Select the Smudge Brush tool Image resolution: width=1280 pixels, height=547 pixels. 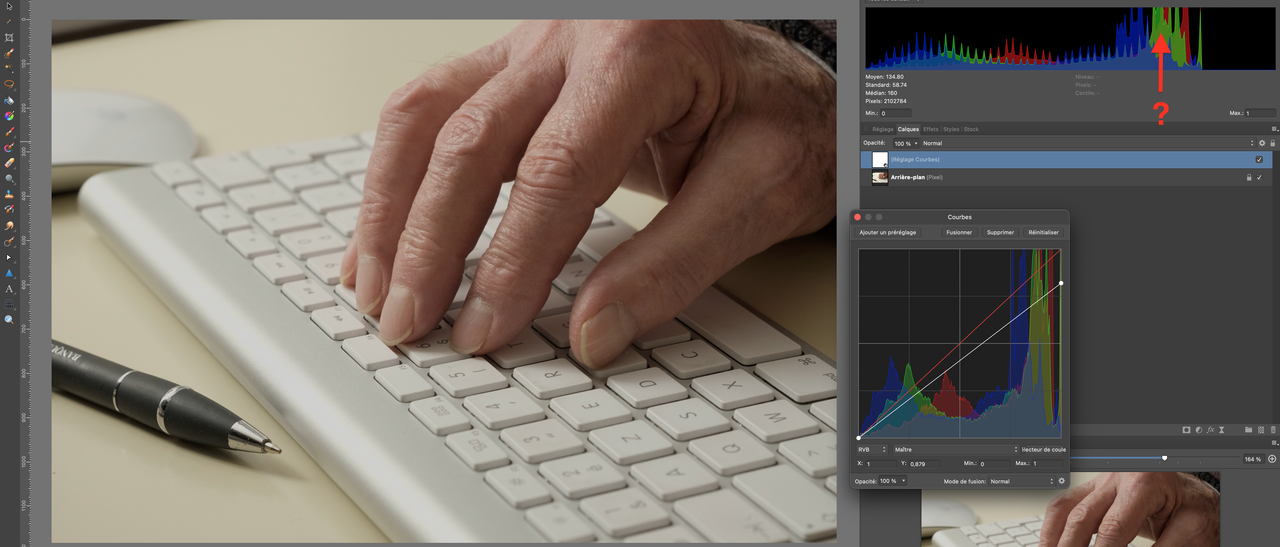pyautogui.click(x=10, y=225)
